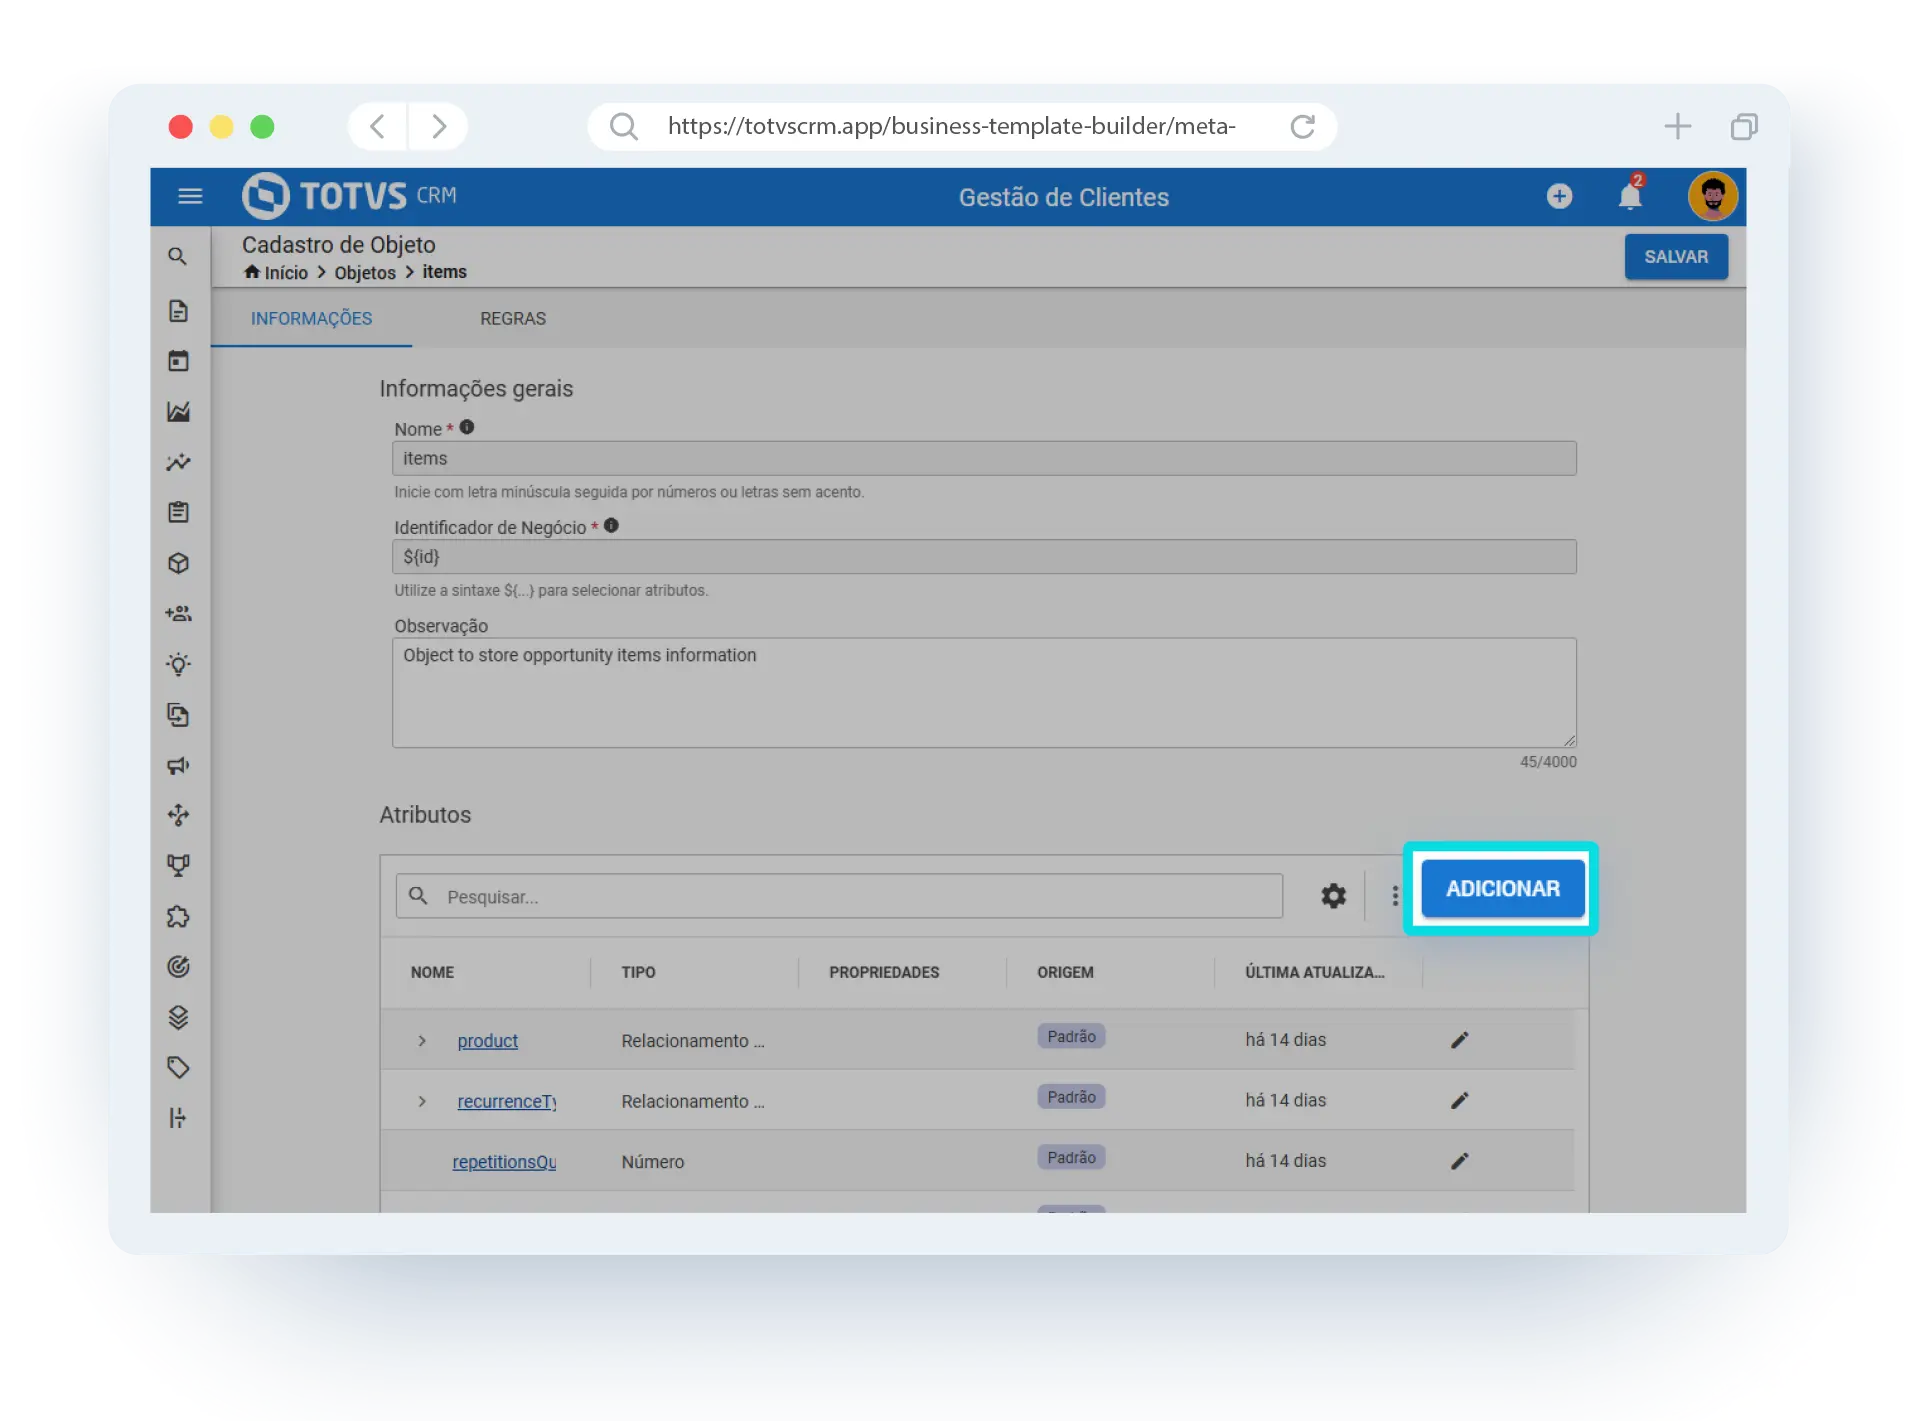
Task: Edit the product attribute with pencil icon
Action: (1459, 1040)
